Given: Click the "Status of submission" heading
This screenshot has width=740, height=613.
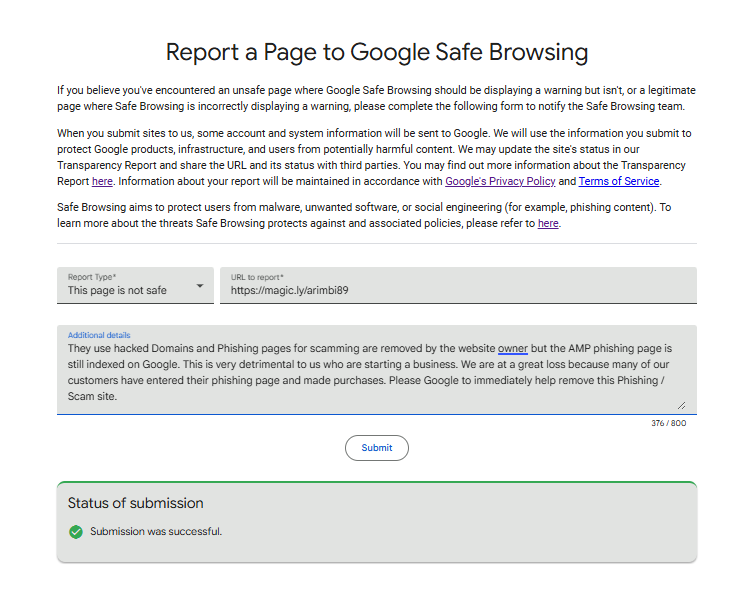Looking at the screenshot, I should [135, 503].
